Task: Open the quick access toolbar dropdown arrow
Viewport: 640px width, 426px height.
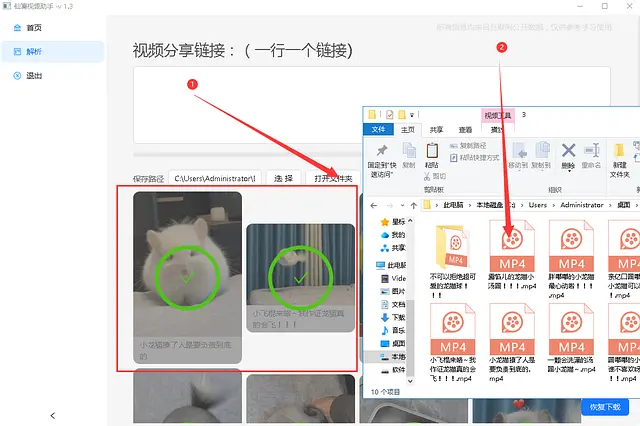Action: pos(412,115)
